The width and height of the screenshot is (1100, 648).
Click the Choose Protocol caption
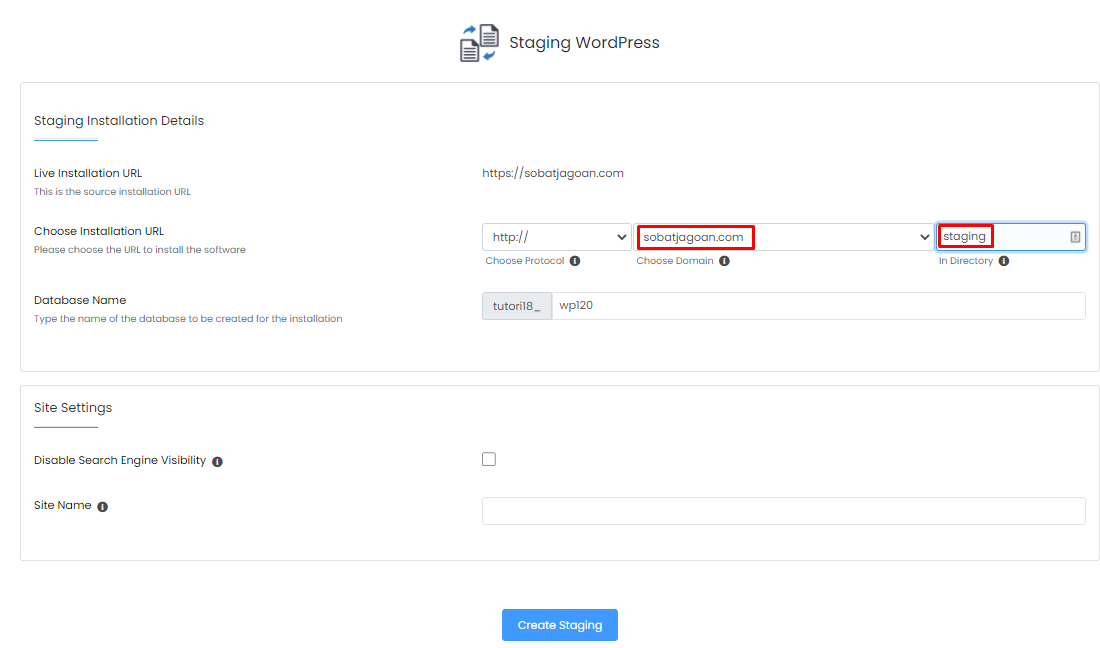[x=525, y=261]
